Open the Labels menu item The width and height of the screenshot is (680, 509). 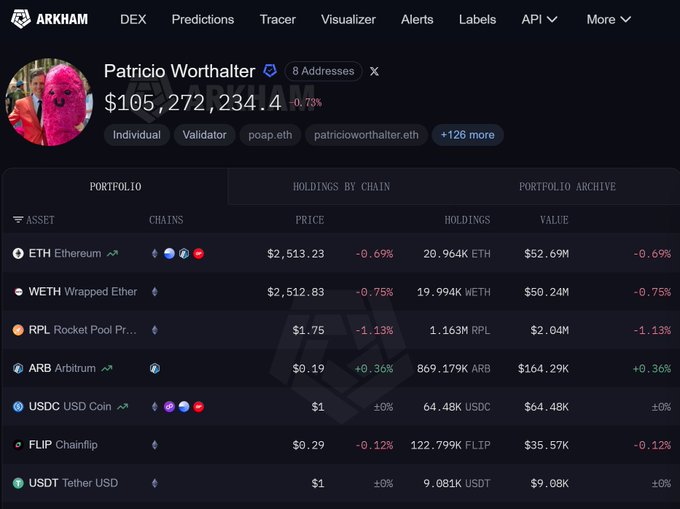477,20
